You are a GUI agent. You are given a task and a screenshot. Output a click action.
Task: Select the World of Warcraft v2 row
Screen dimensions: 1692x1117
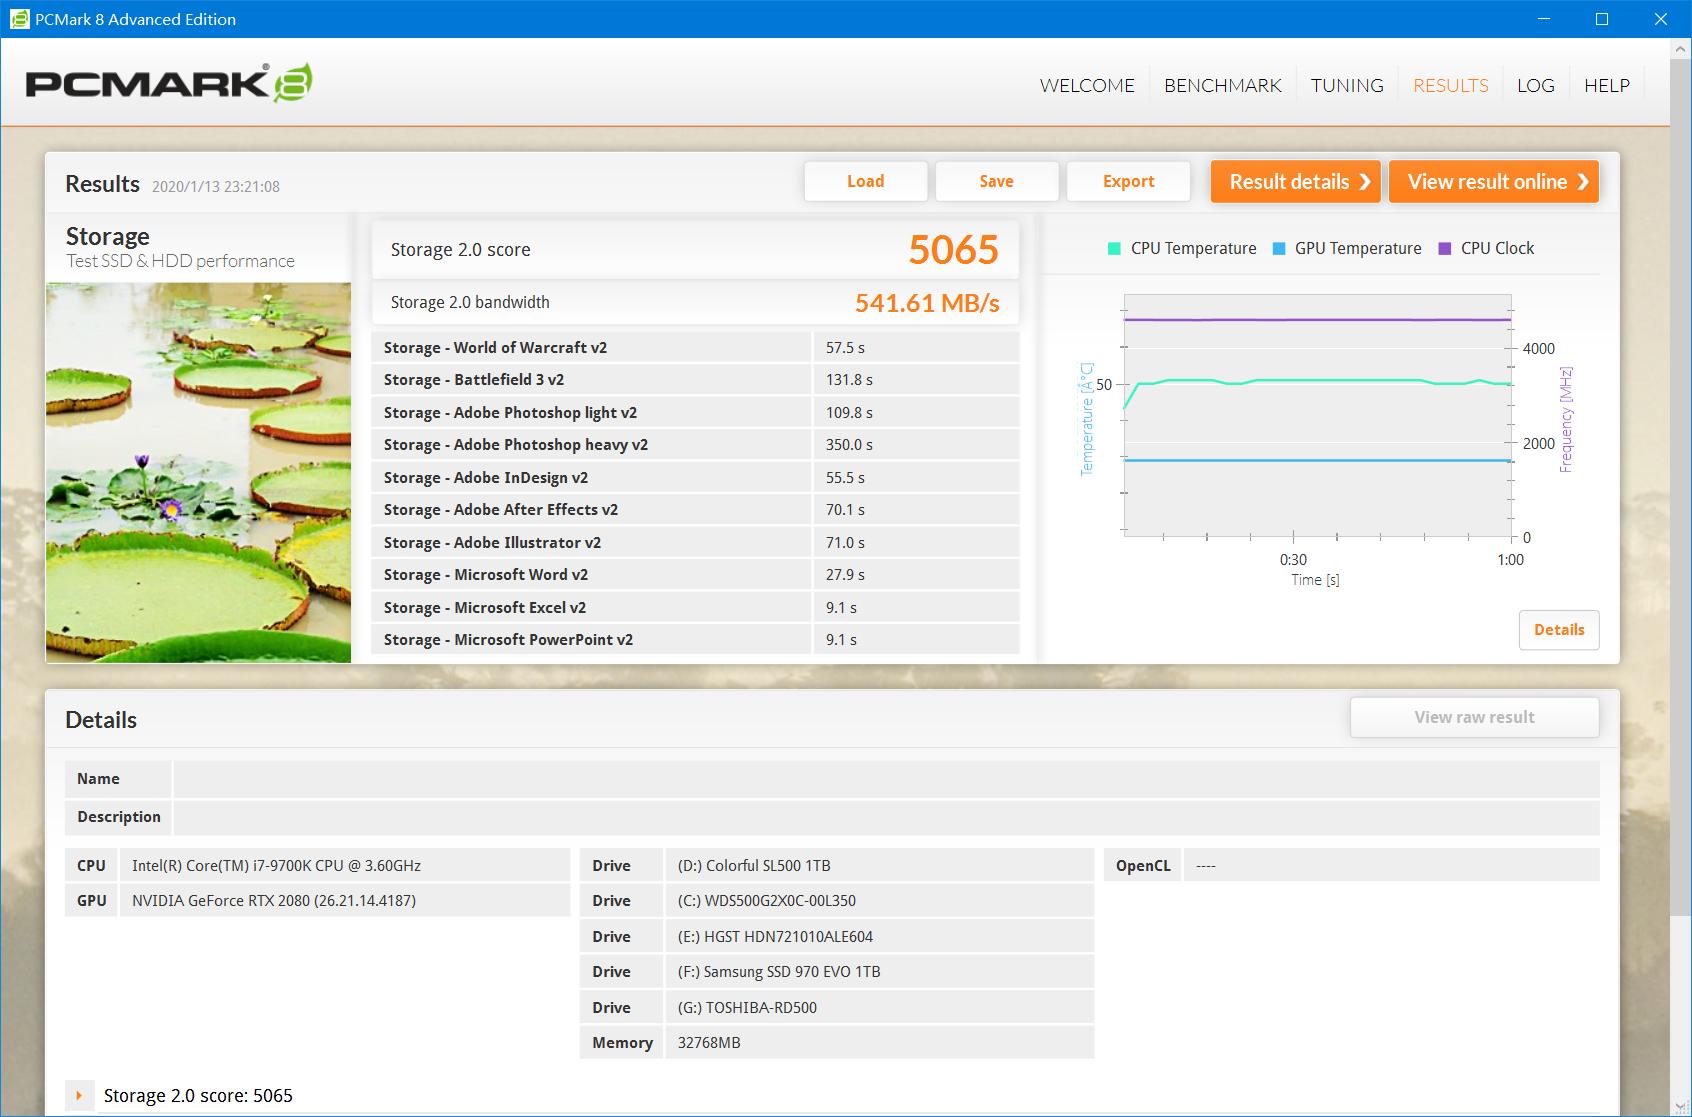point(695,348)
